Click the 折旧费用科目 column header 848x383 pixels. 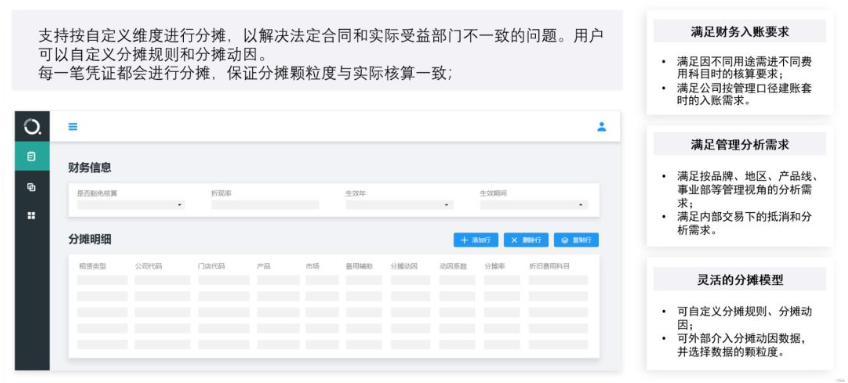(x=549, y=266)
